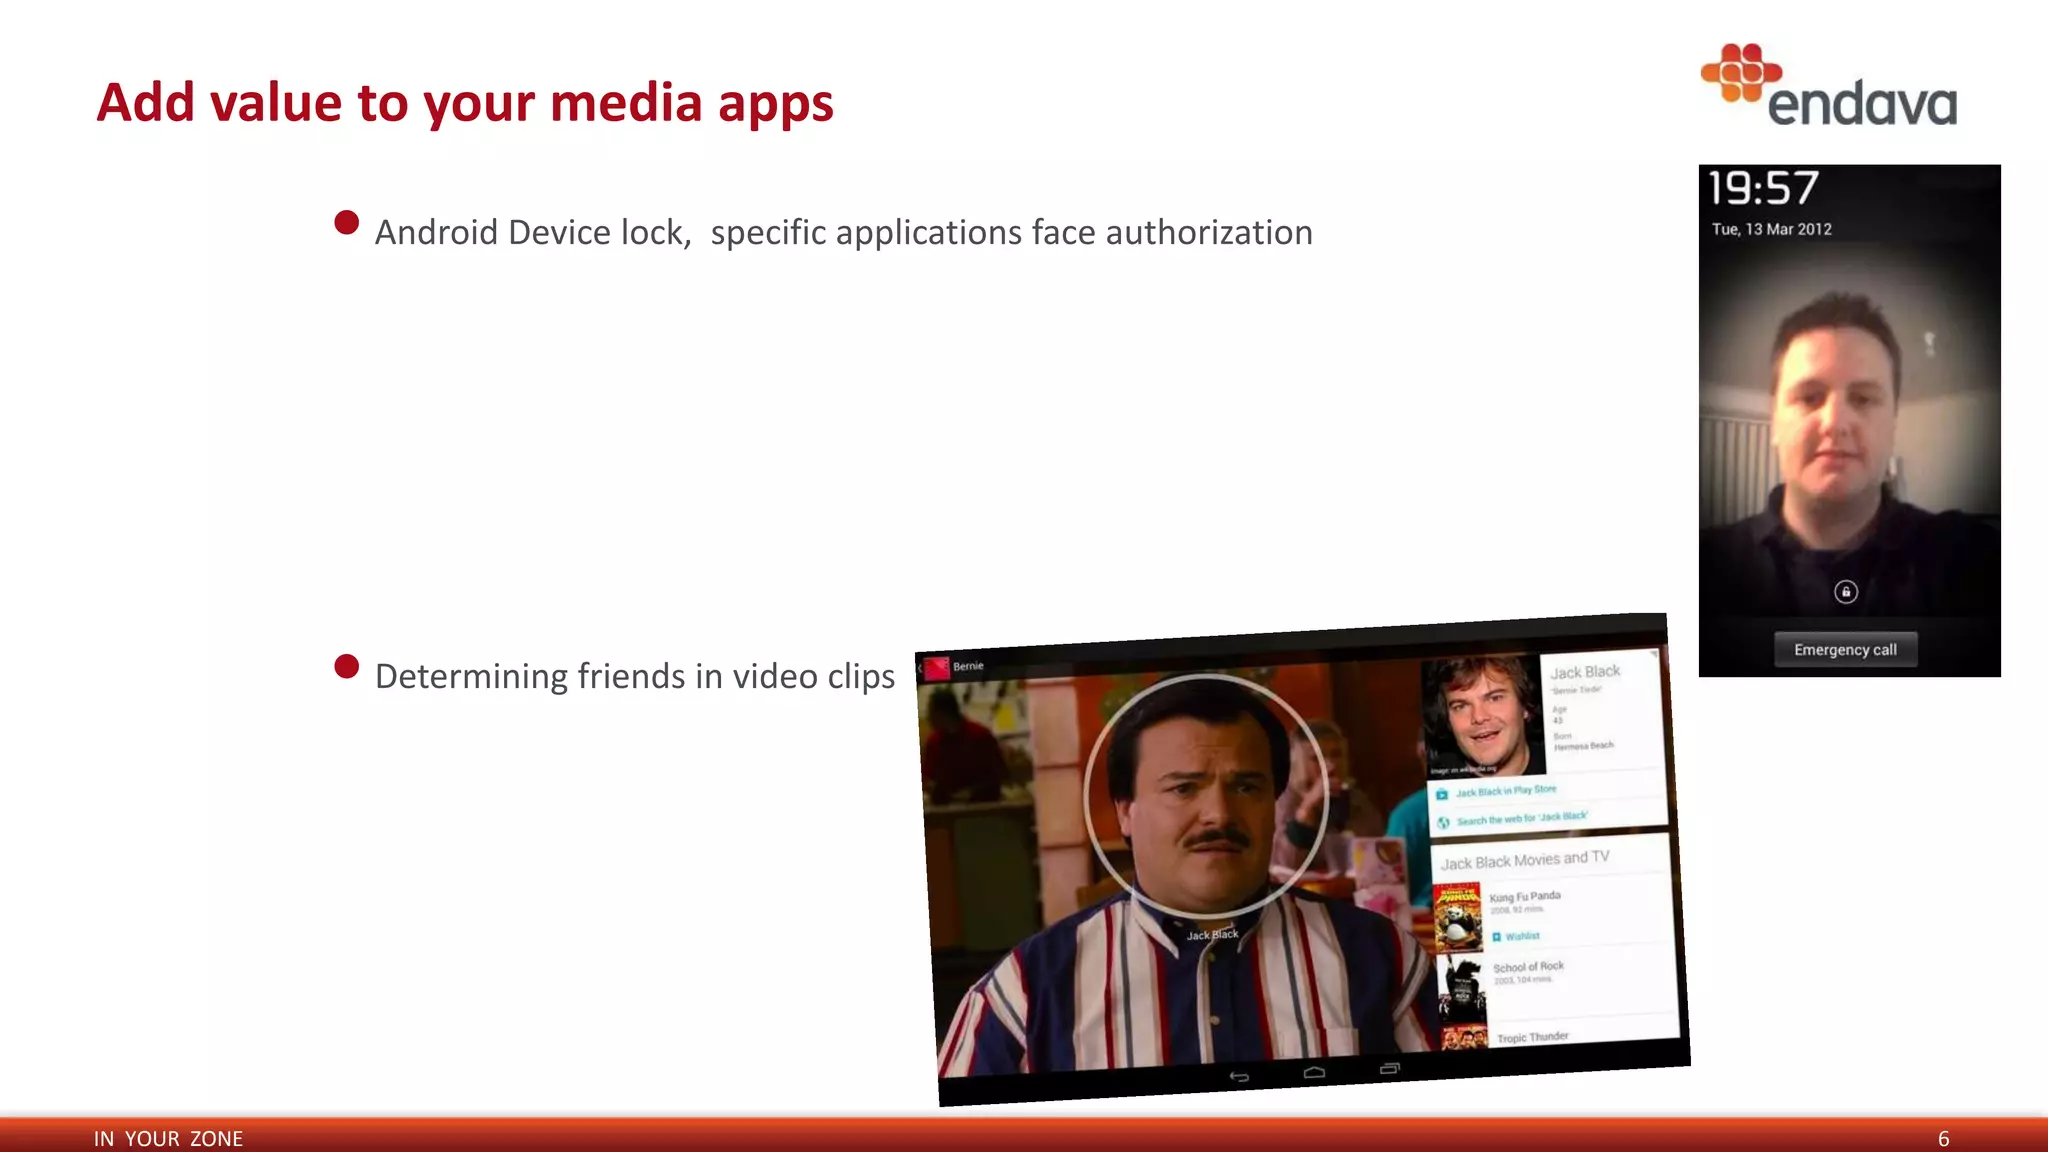The image size is (2048, 1152).
Task: Click the red Play Movies app icon
Action: point(937,668)
